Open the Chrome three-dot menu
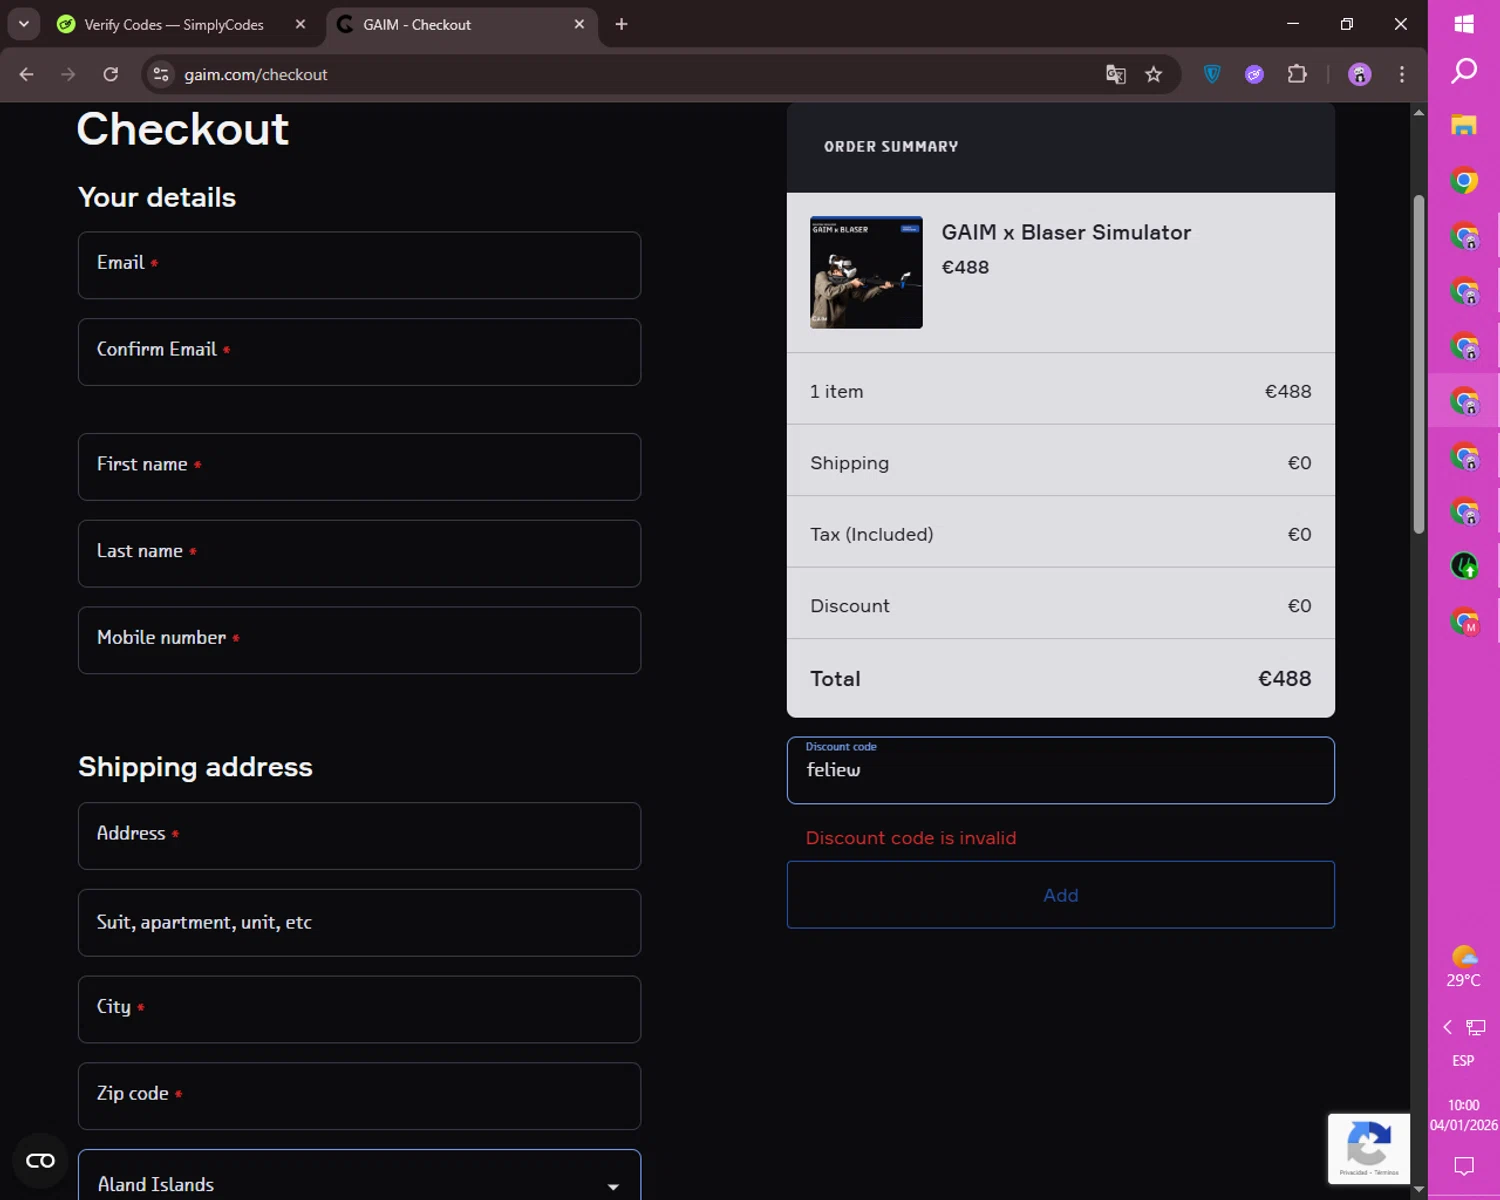Viewport: 1500px width, 1200px height. tap(1402, 74)
